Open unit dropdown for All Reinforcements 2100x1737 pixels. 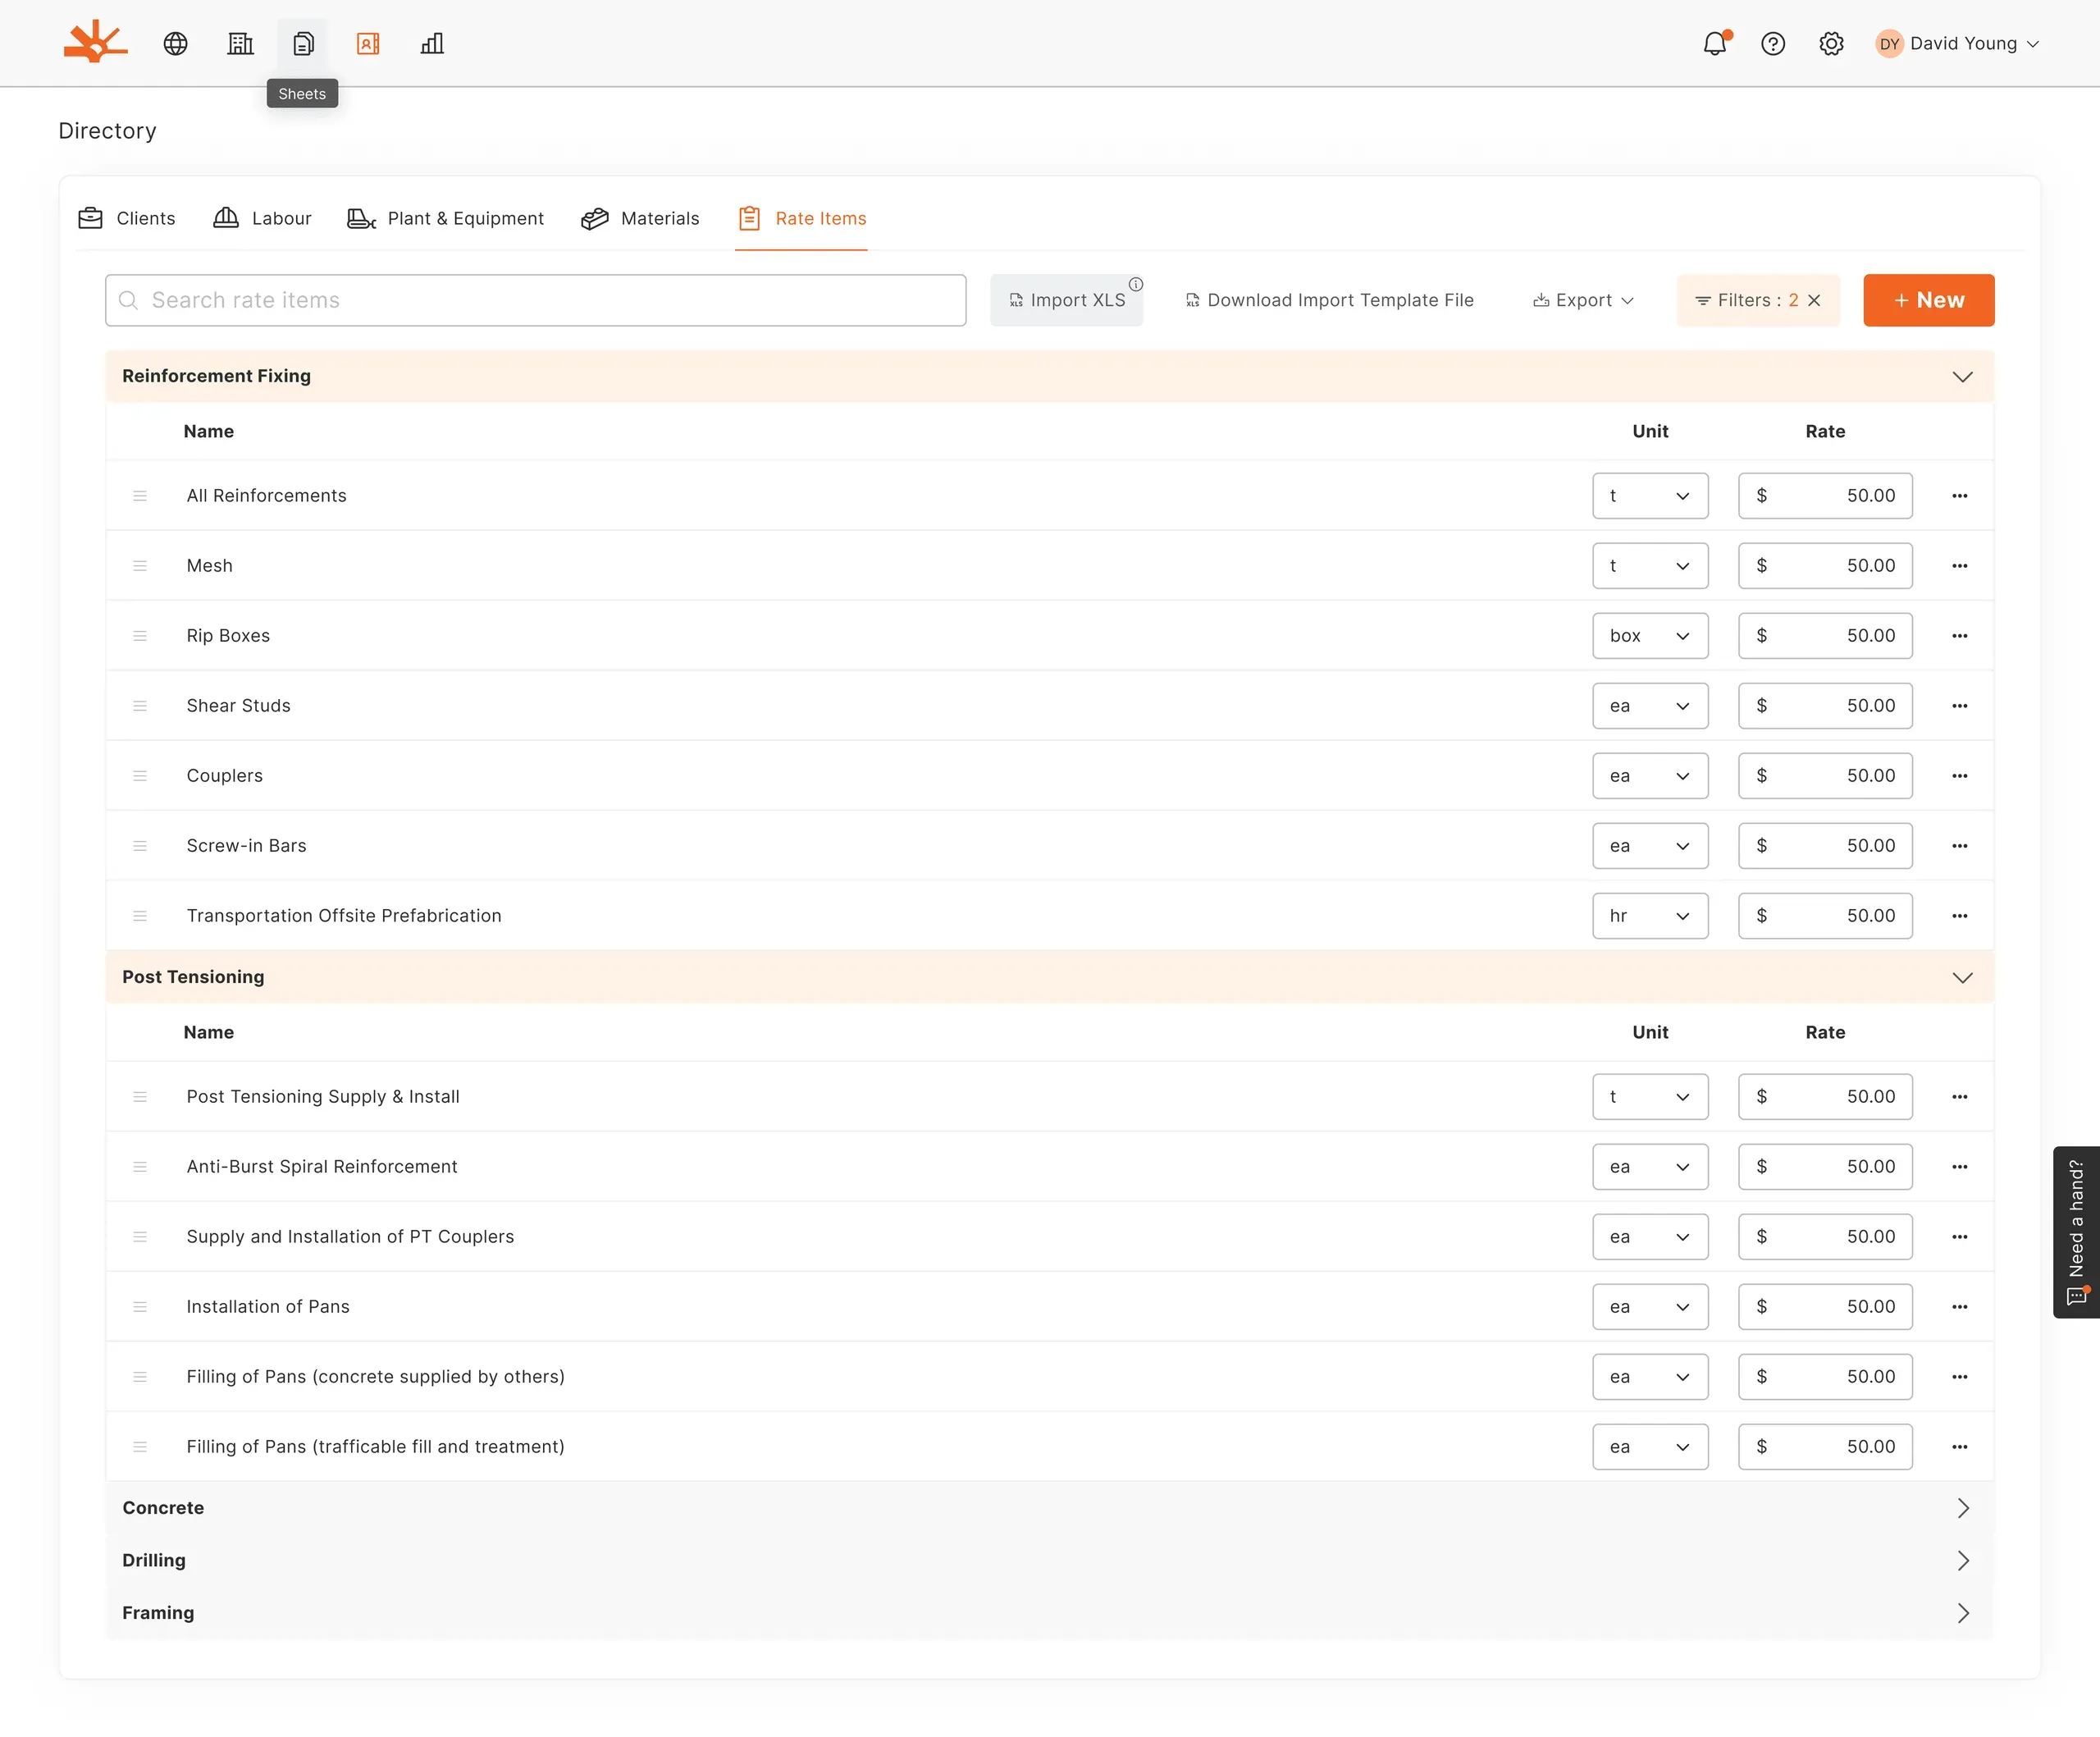pyautogui.click(x=1650, y=496)
